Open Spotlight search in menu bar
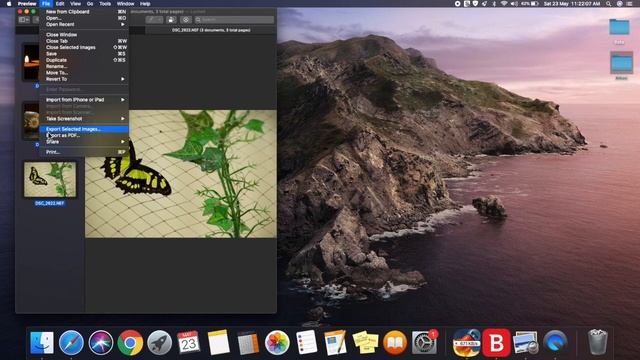This screenshot has height=360, width=640. (608, 4)
